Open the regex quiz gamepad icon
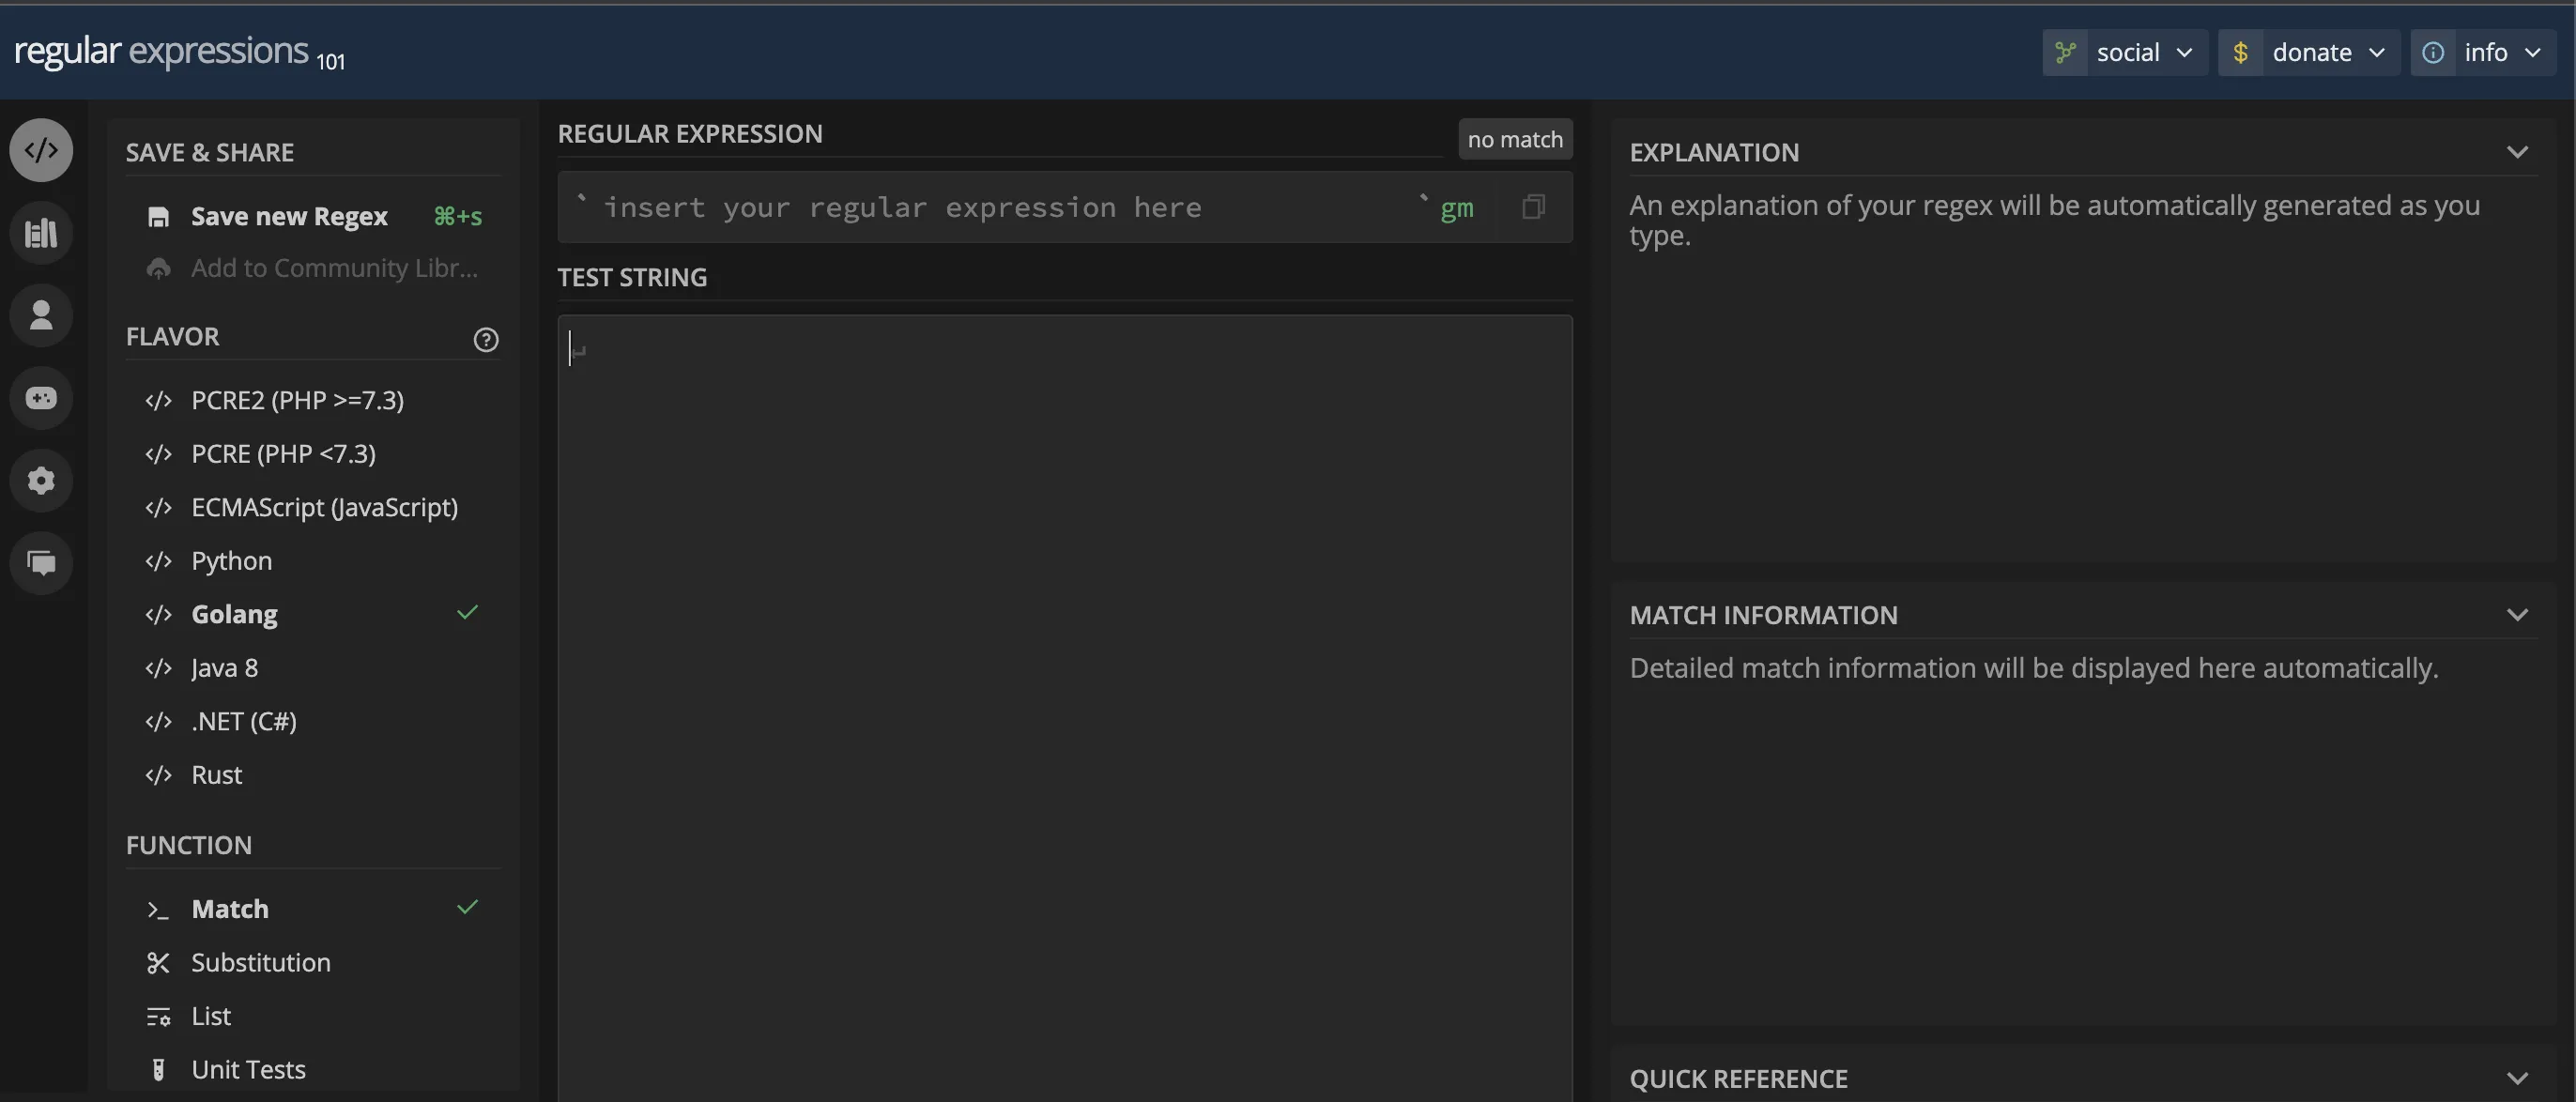This screenshot has height=1102, width=2576. pyautogui.click(x=41, y=398)
